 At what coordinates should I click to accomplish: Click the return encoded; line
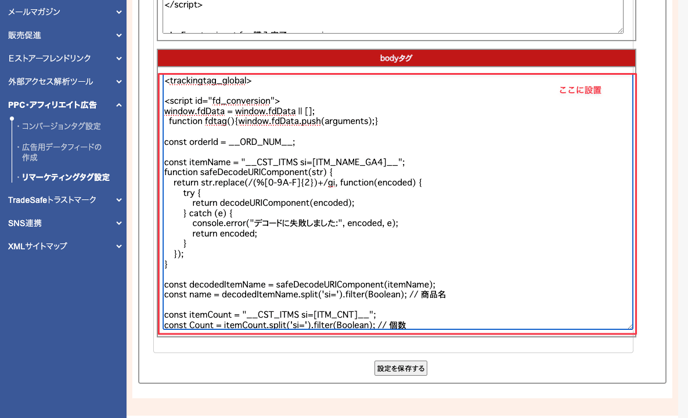click(x=225, y=234)
